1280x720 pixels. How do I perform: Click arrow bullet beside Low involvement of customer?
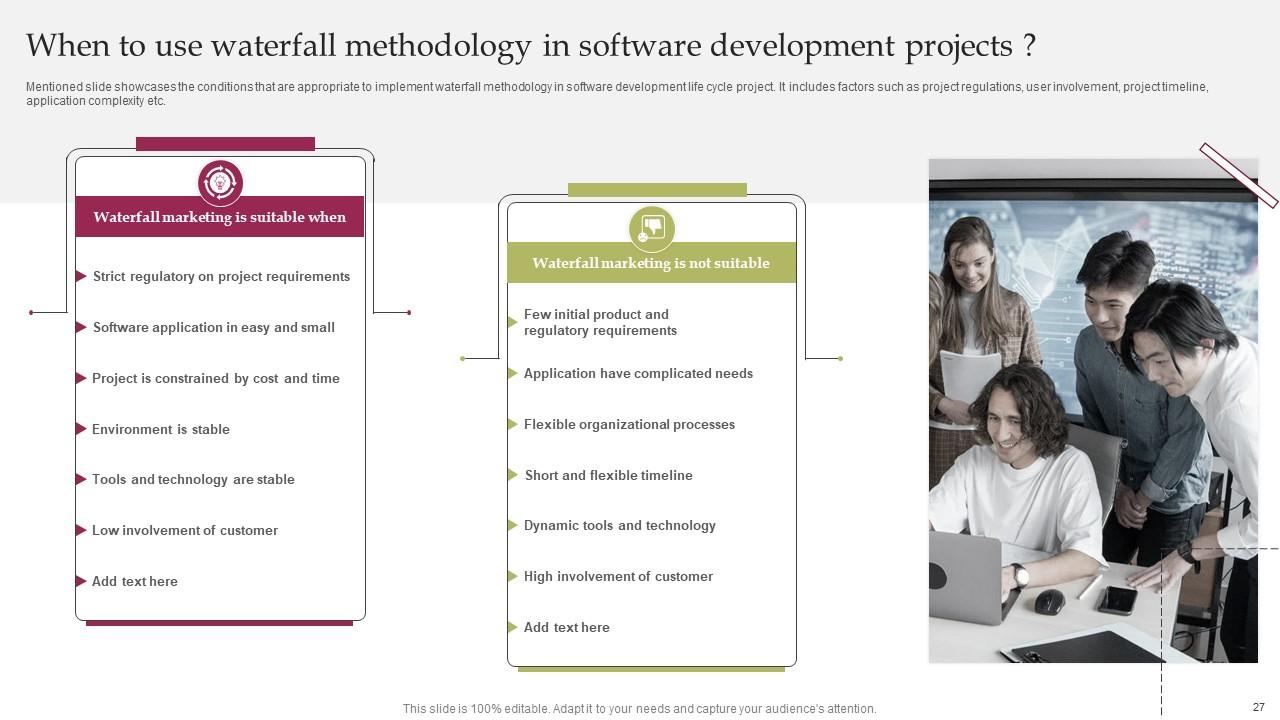81,530
